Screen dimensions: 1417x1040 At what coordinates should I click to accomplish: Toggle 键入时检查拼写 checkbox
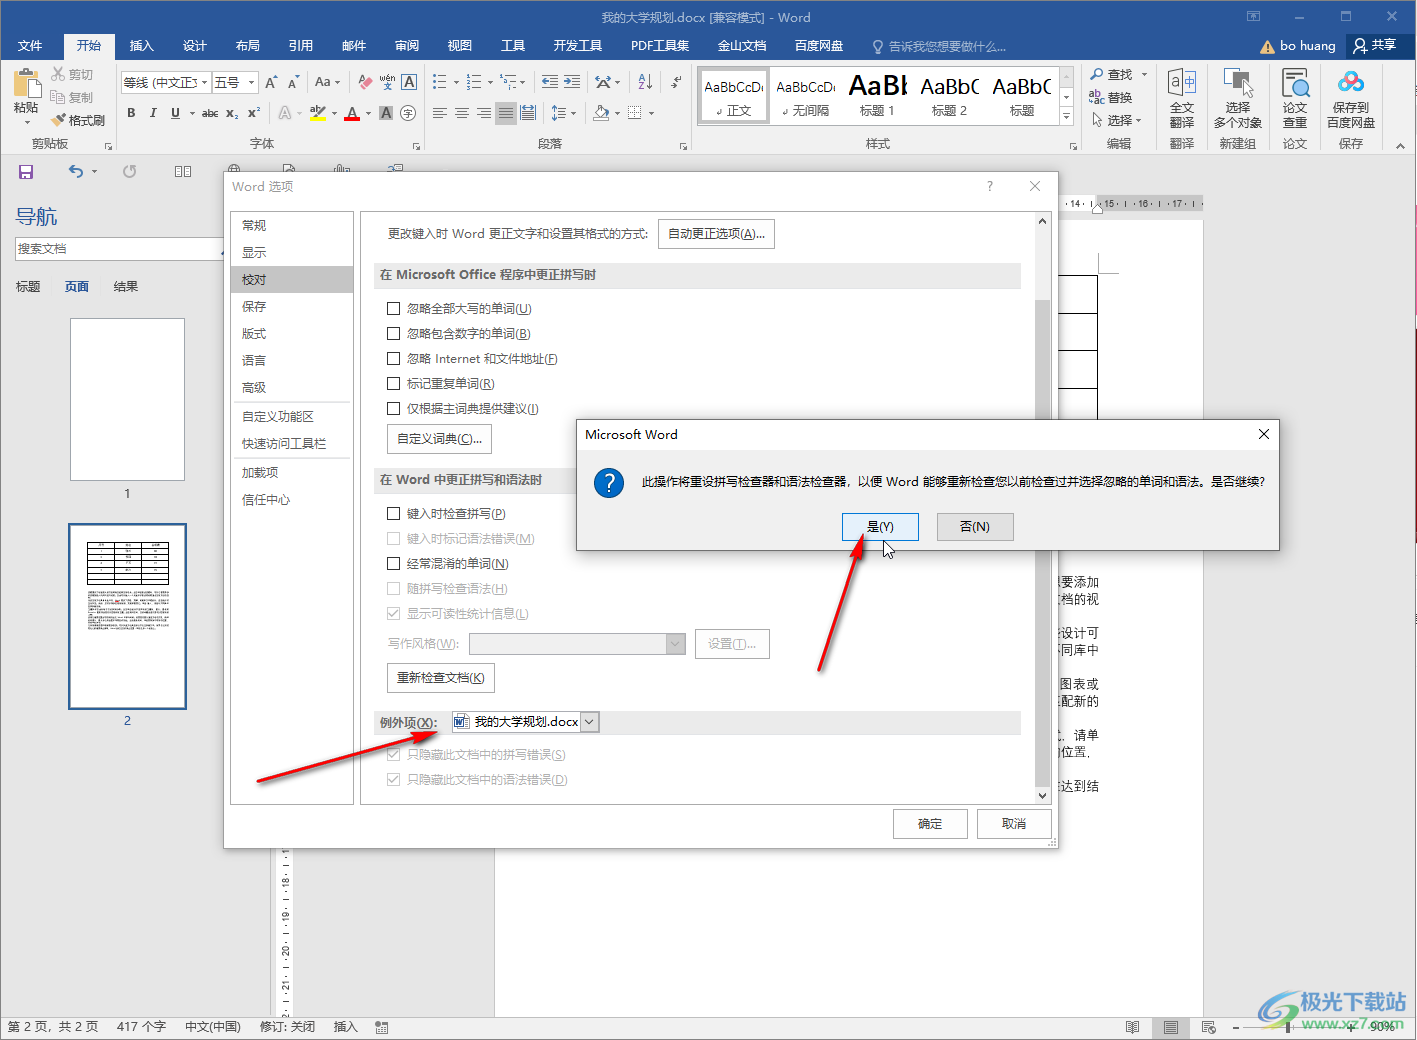click(394, 514)
